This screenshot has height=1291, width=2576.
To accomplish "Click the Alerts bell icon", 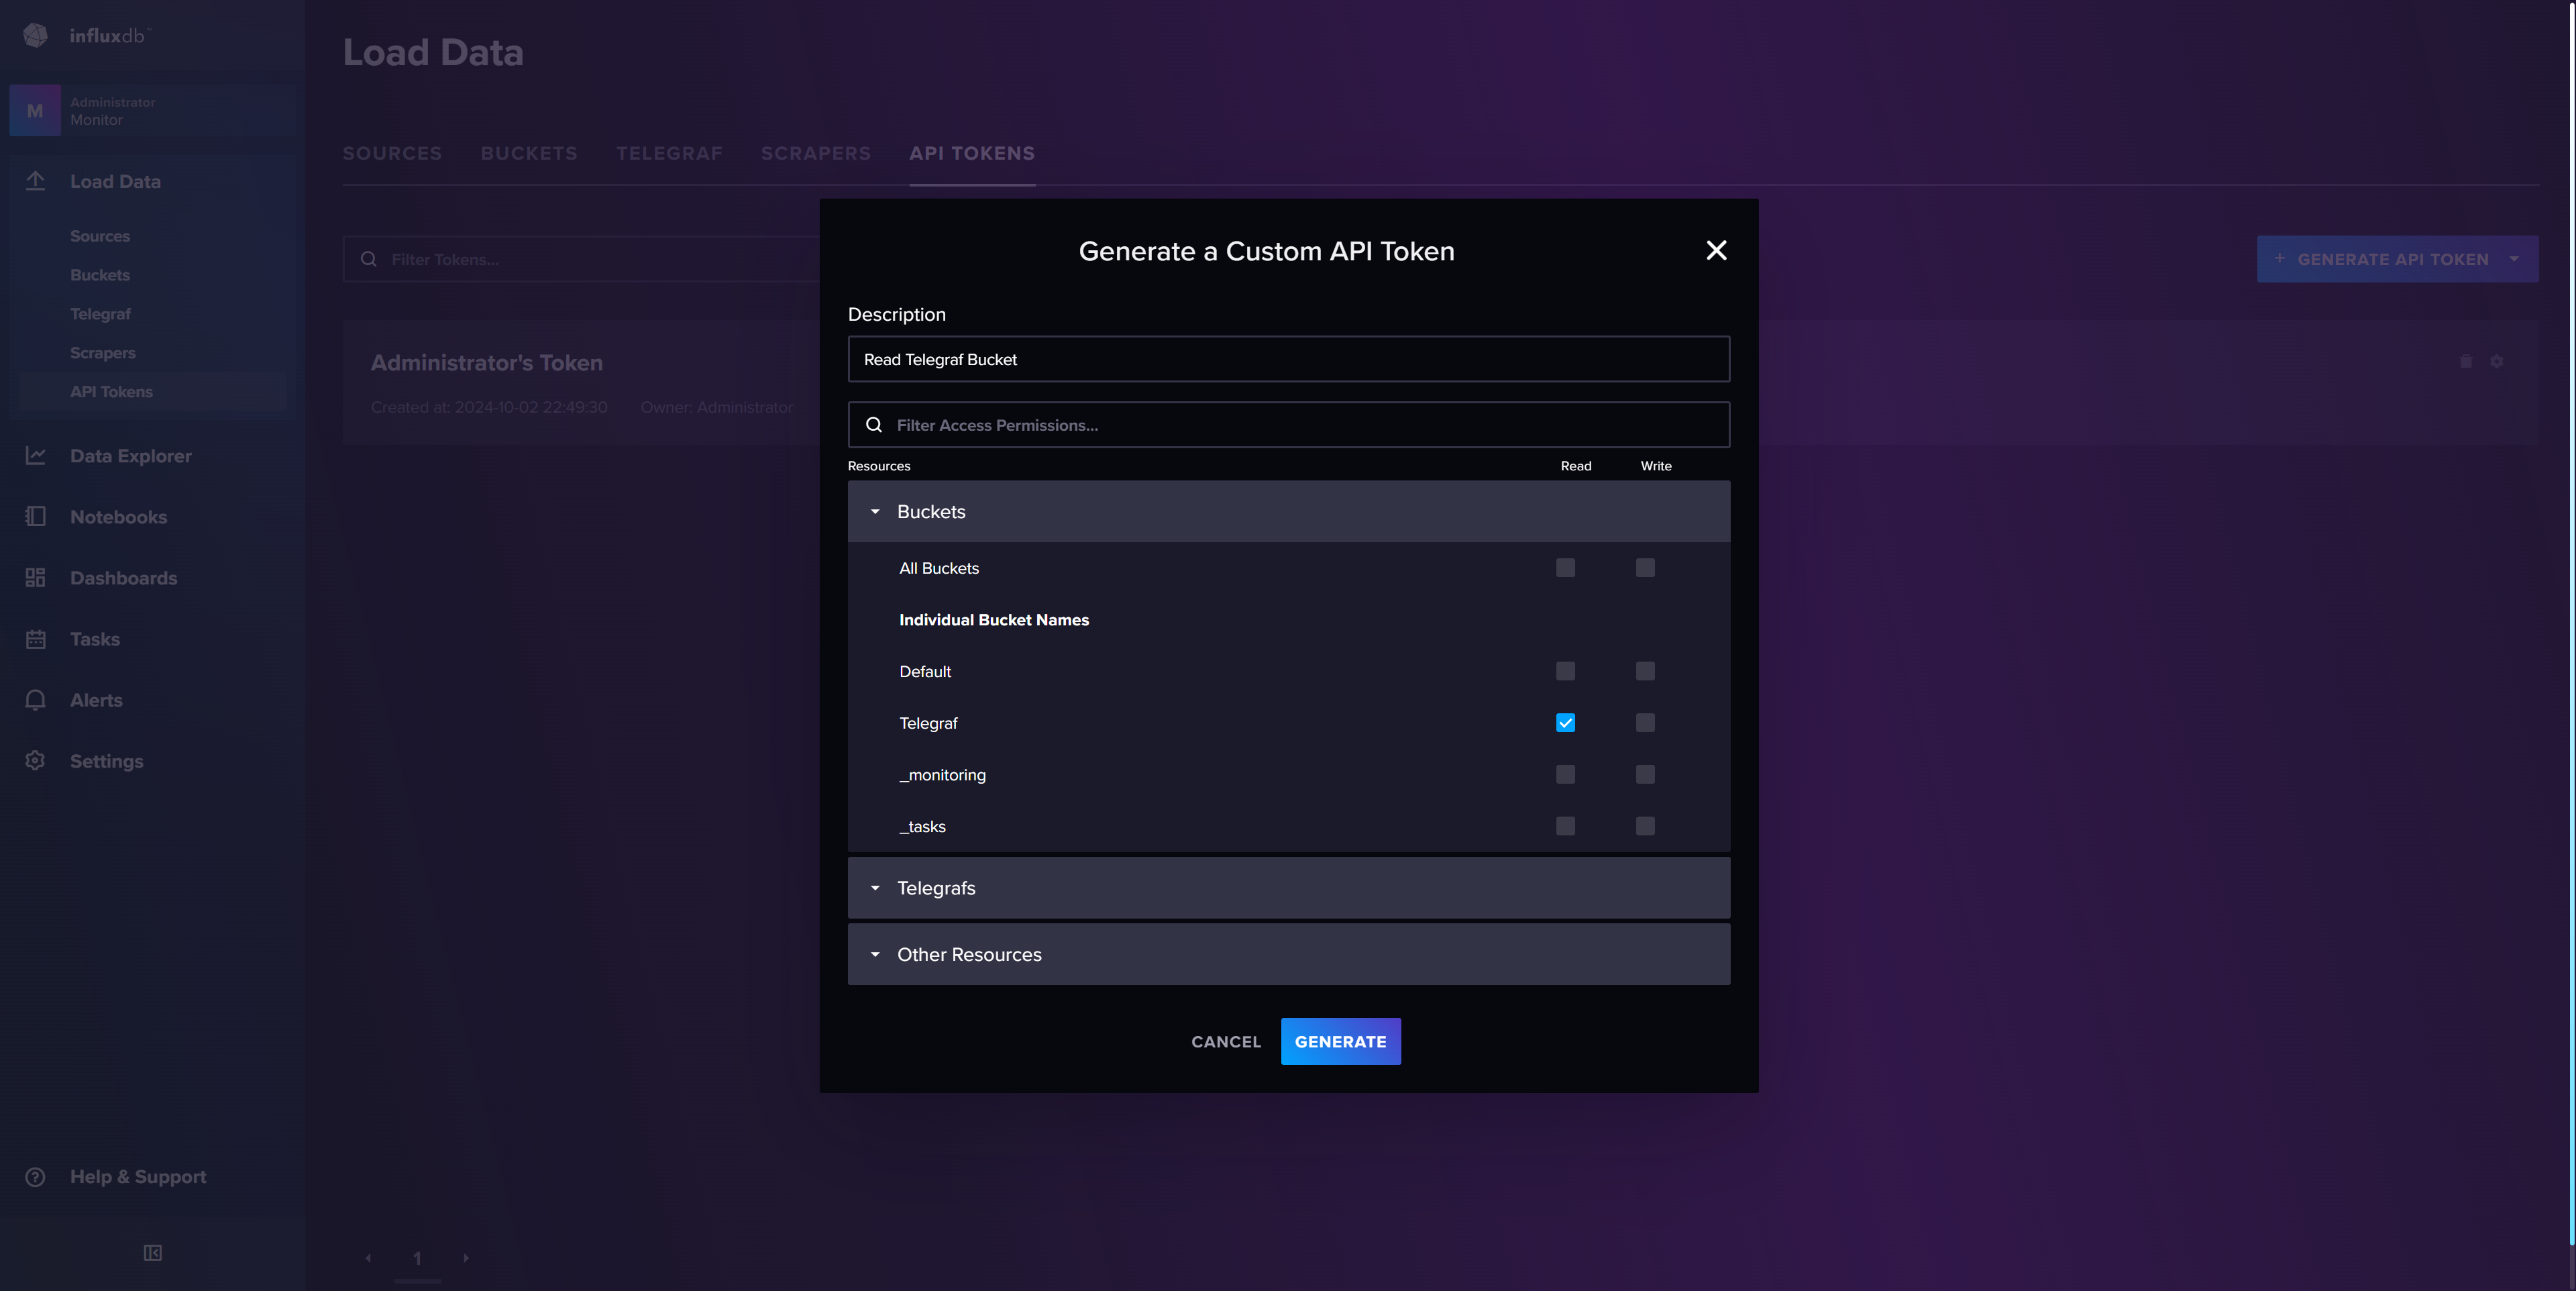I will click(x=35, y=700).
